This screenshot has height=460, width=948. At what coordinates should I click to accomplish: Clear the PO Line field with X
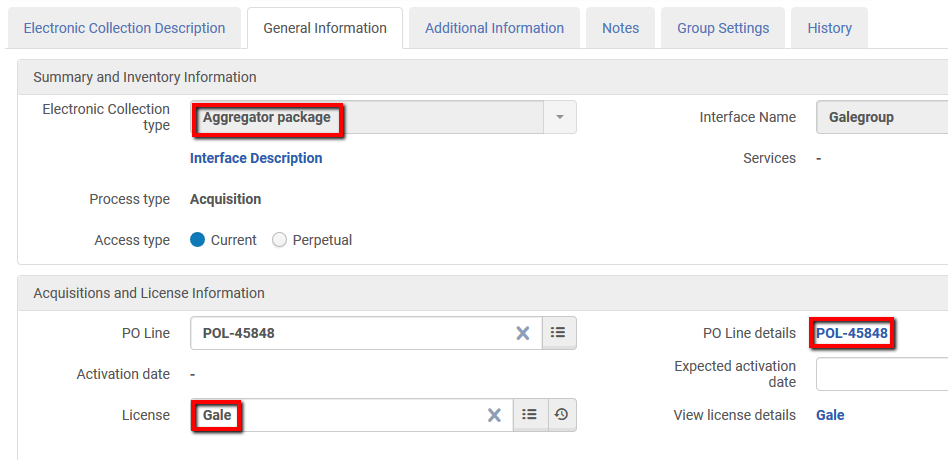pos(522,333)
